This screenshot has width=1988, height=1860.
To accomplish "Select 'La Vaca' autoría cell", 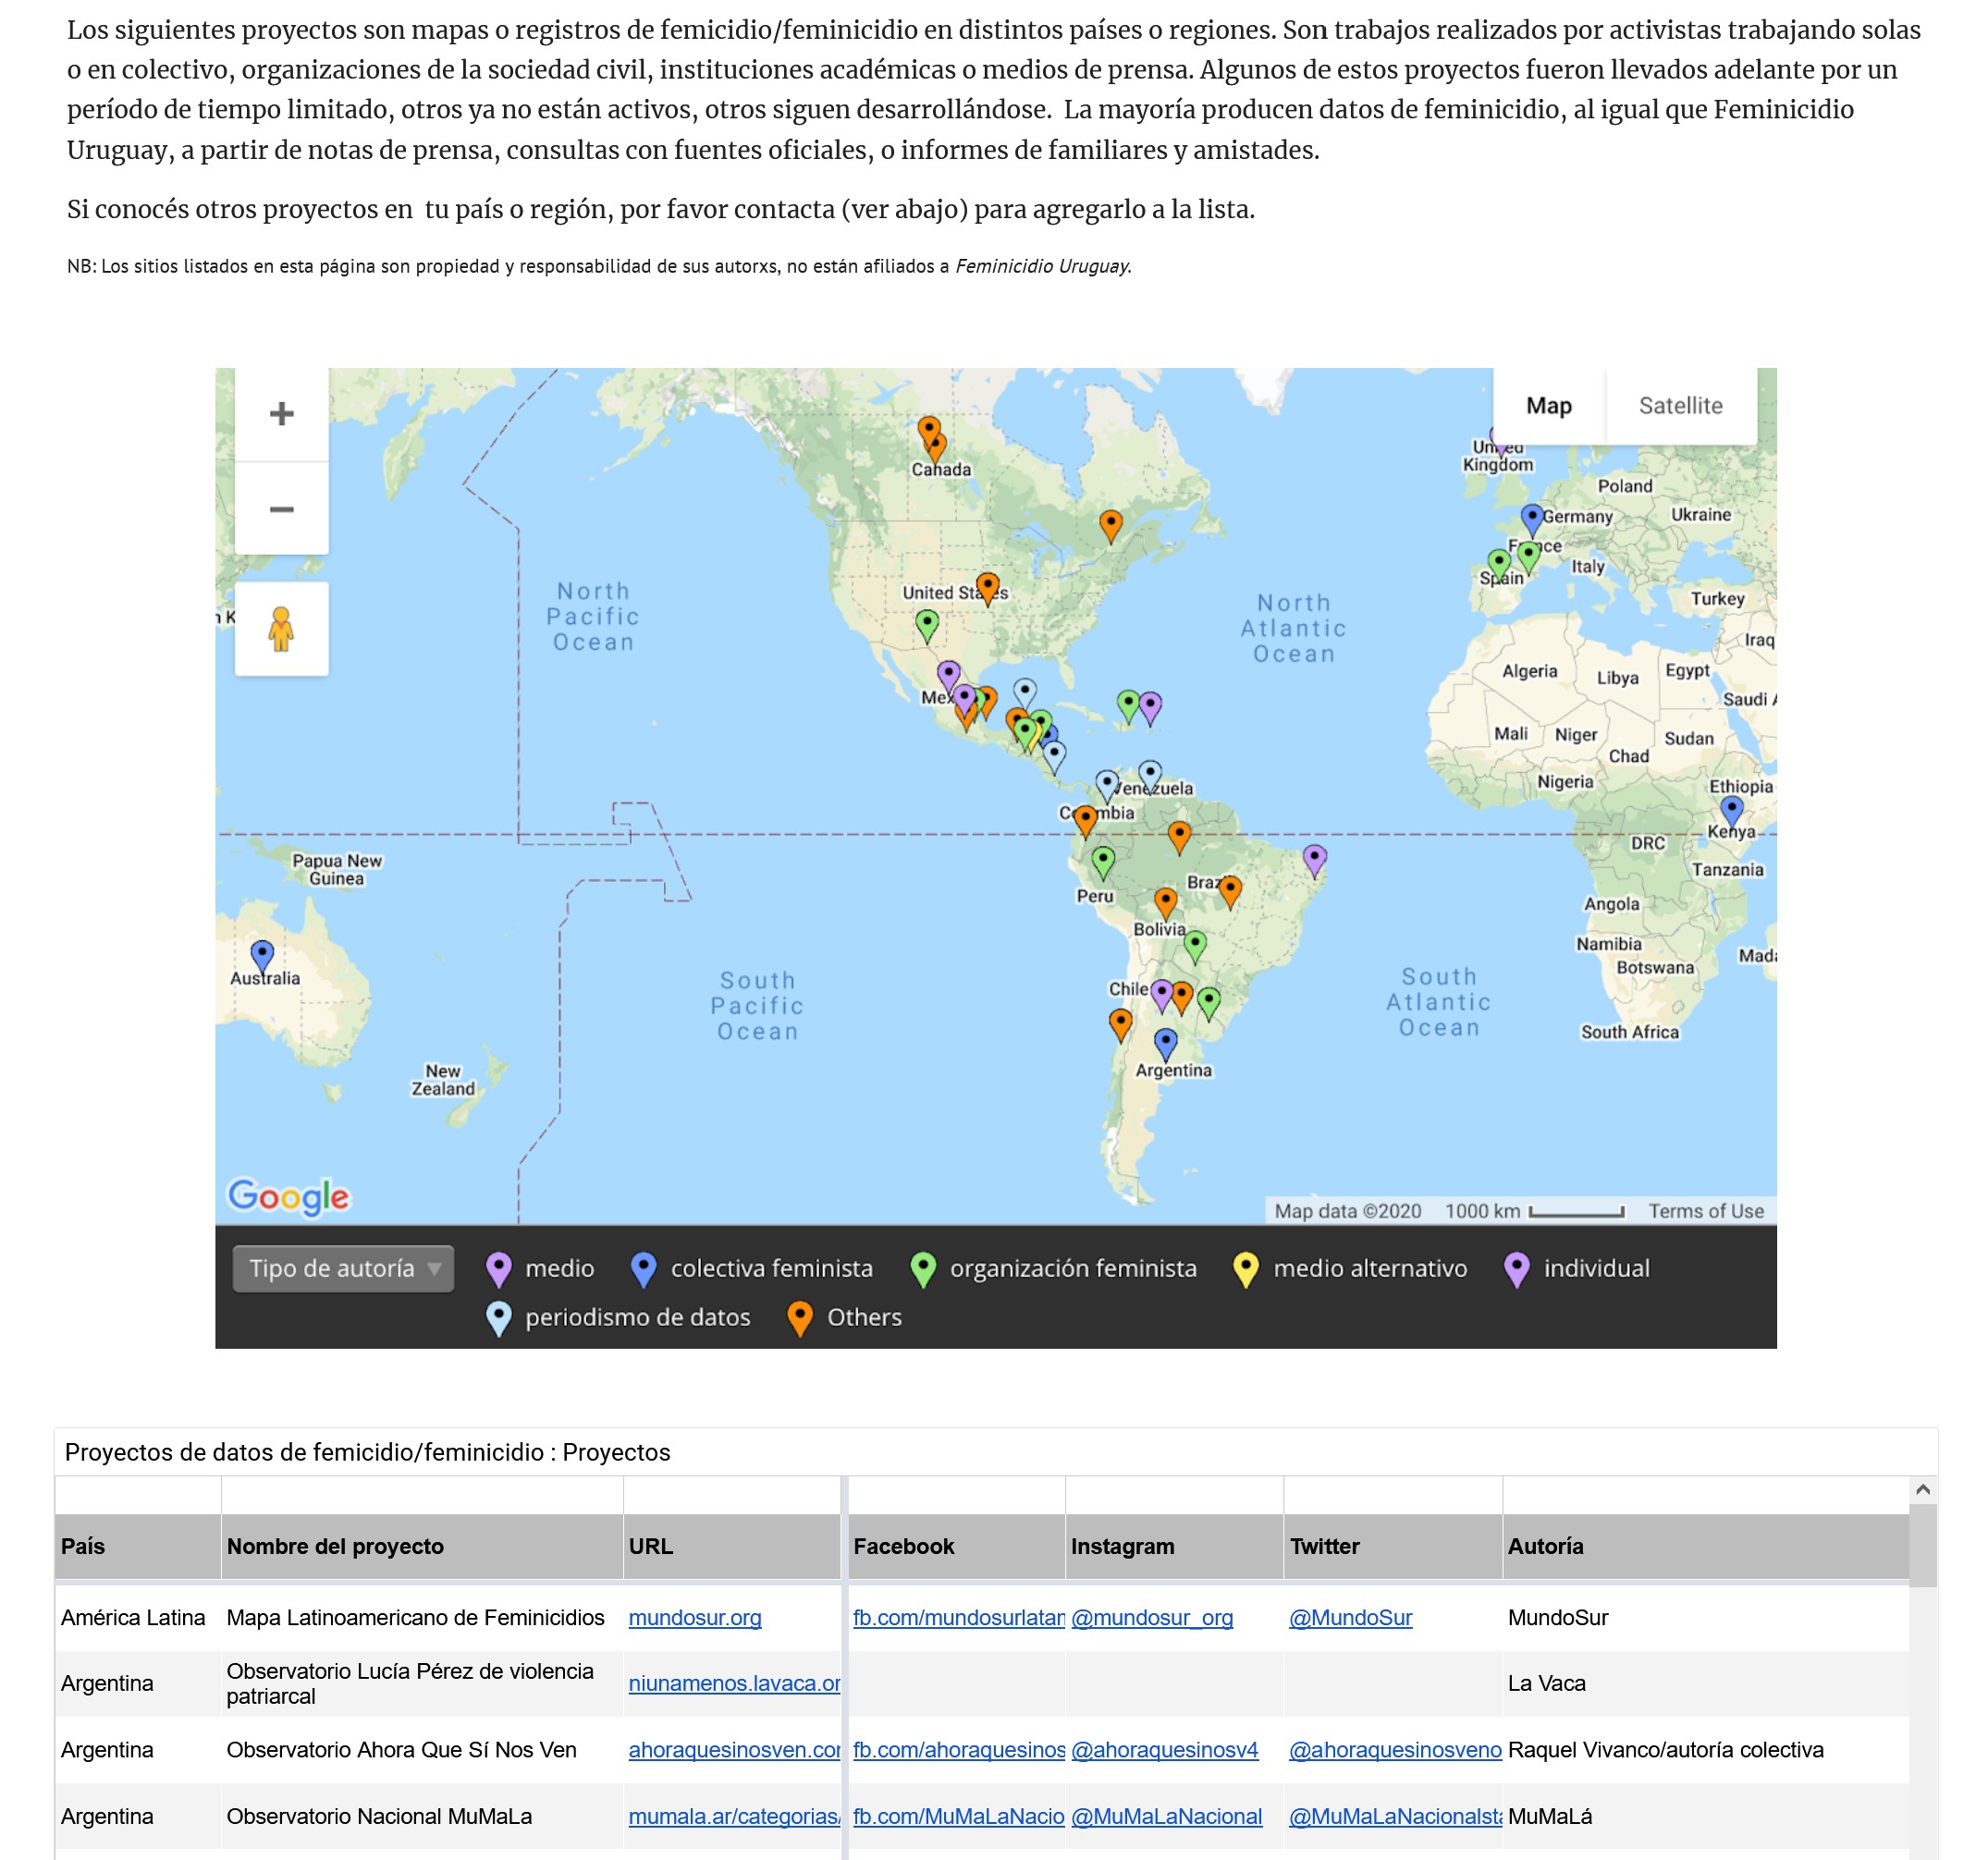I will (x=1706, y=1684).
